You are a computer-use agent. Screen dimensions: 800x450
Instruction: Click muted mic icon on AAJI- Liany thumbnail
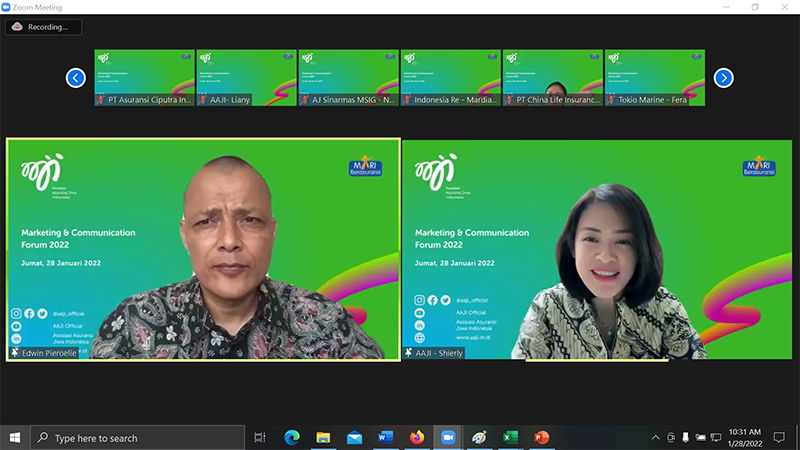click(x=203, y=100)
